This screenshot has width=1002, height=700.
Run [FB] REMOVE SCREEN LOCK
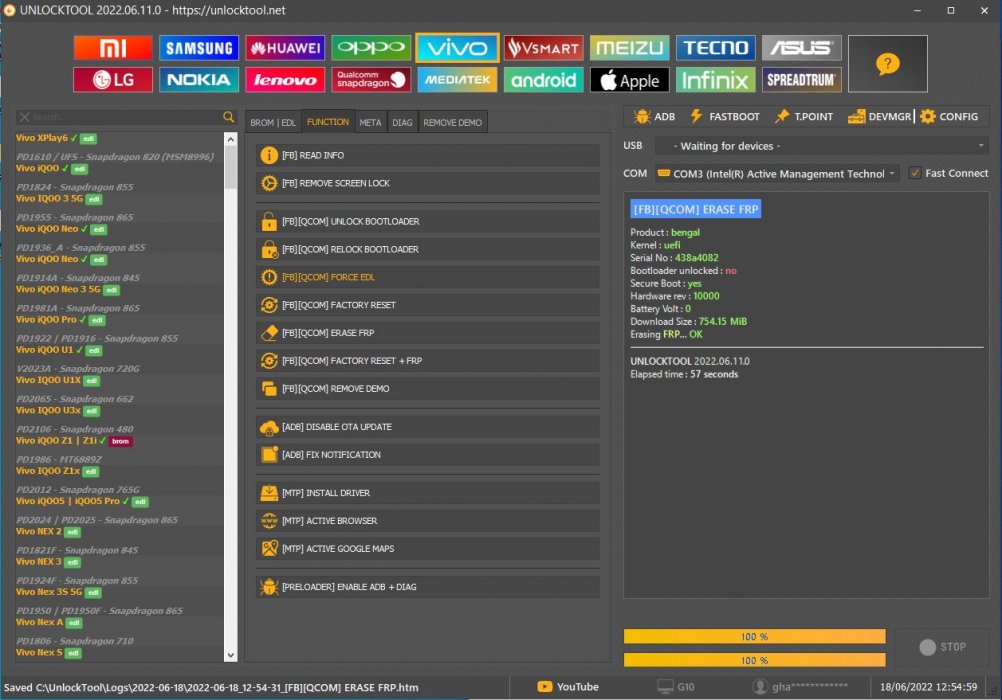(428, 183)
